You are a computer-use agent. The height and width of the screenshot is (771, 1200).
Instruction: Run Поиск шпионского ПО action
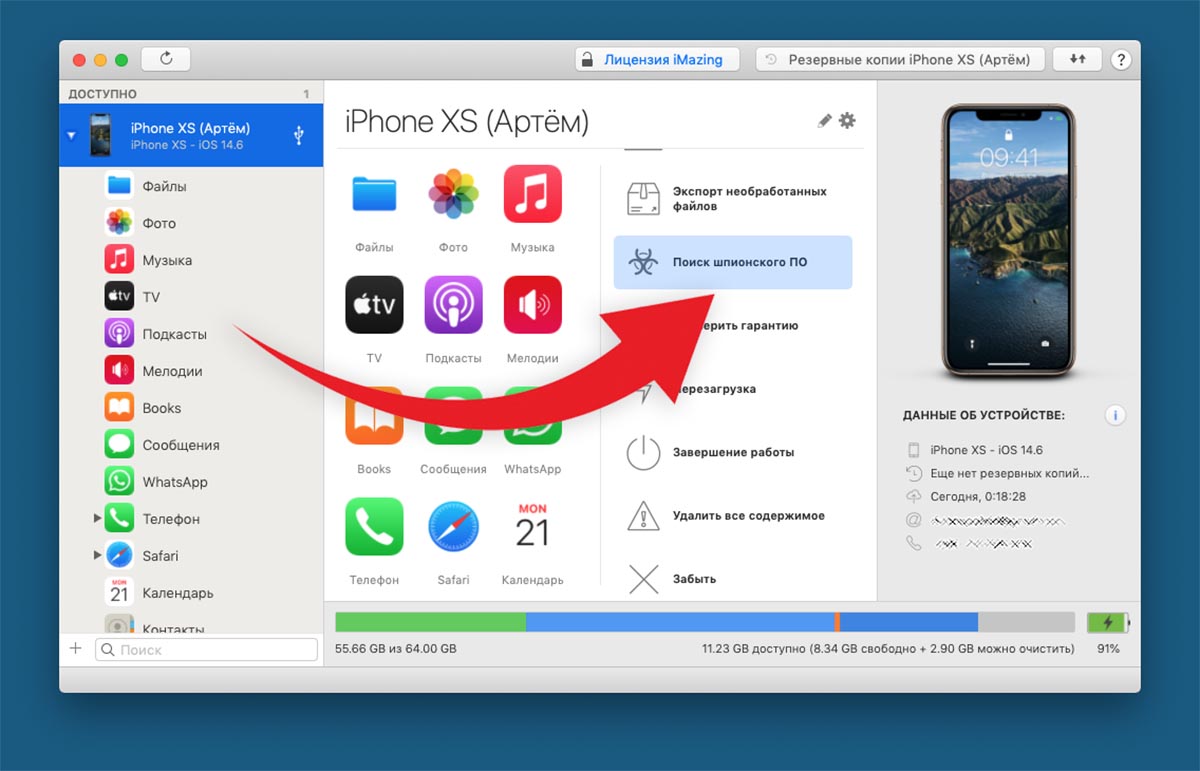733,262
